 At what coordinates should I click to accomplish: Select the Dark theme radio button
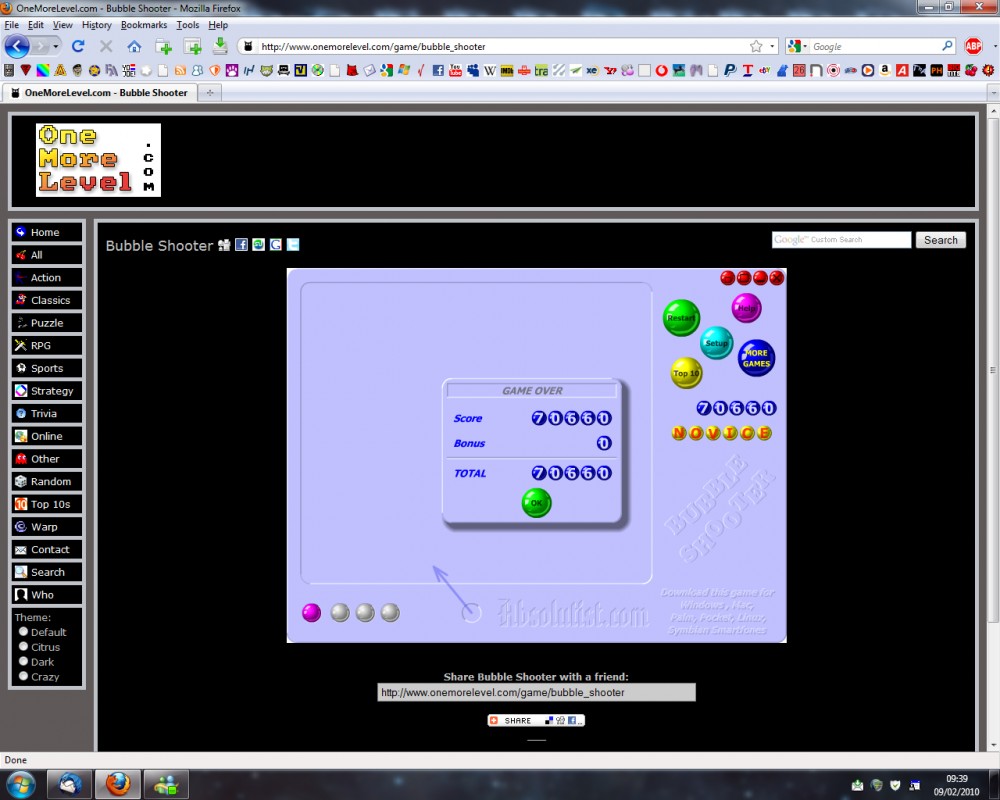24,662
